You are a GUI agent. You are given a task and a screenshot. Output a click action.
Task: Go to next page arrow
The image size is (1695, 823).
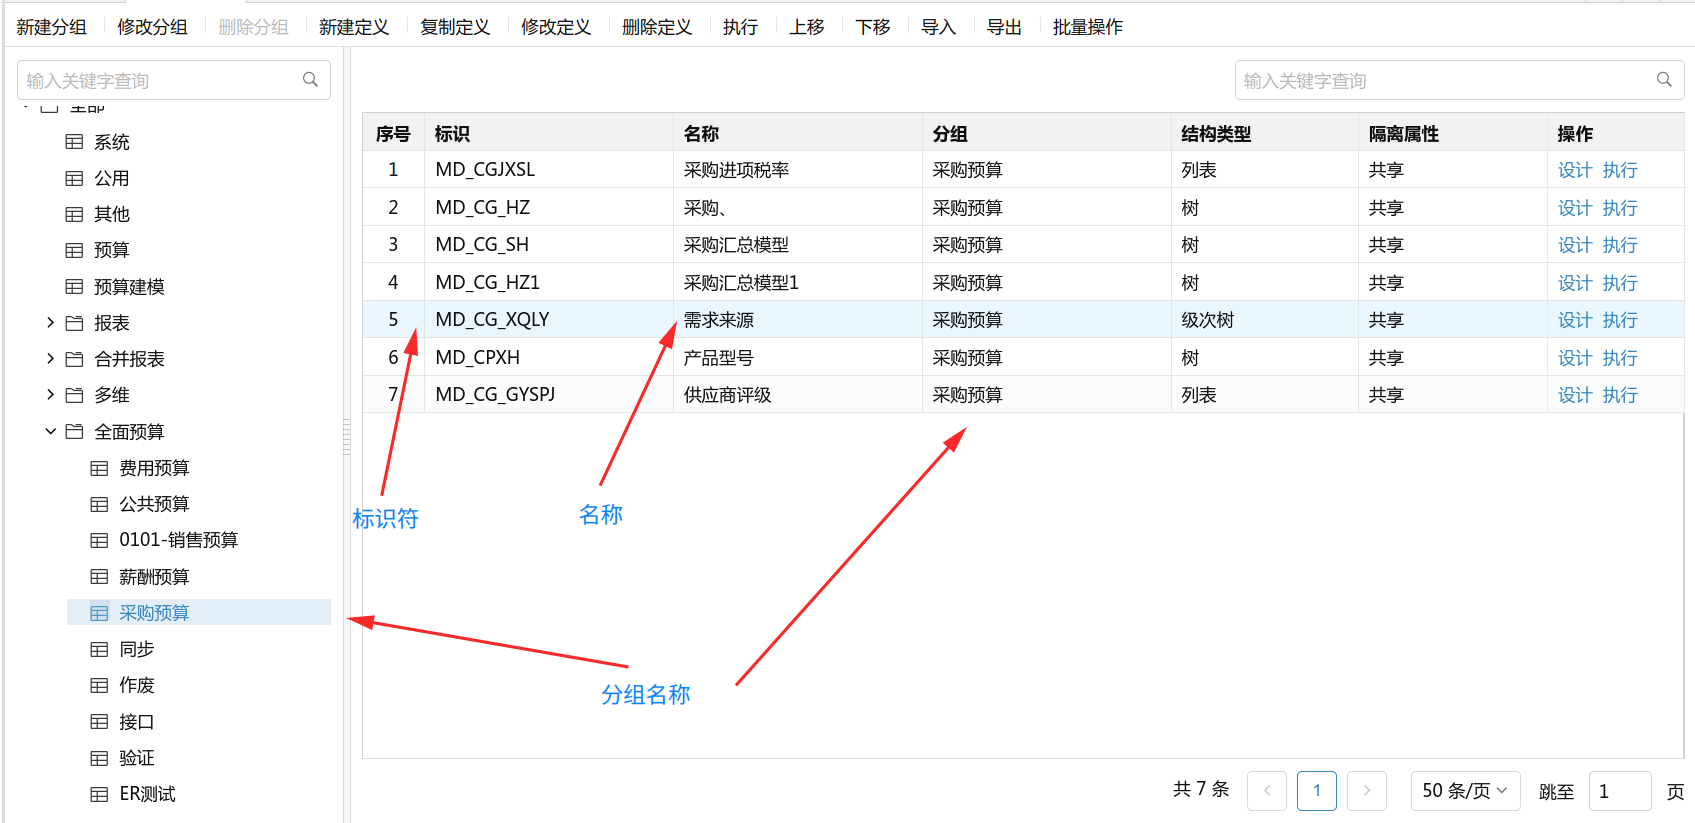pos(1366,791)
